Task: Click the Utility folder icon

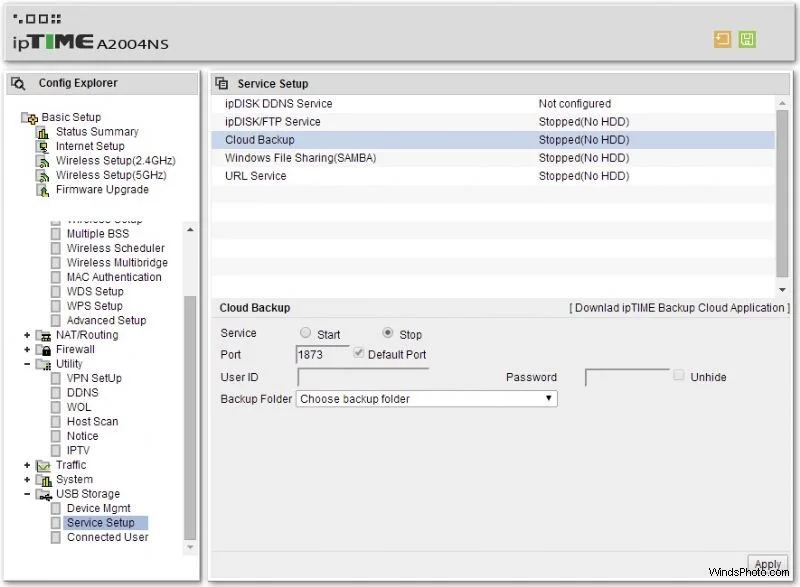Action: coord(44,364)
